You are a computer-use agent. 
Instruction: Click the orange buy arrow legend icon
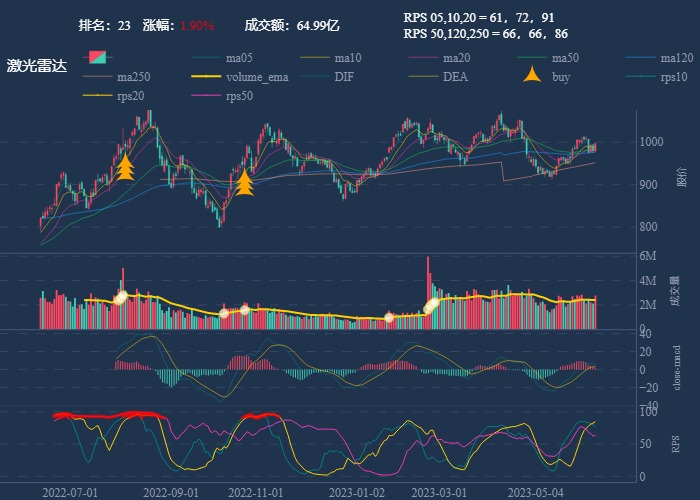click(533, 77)
